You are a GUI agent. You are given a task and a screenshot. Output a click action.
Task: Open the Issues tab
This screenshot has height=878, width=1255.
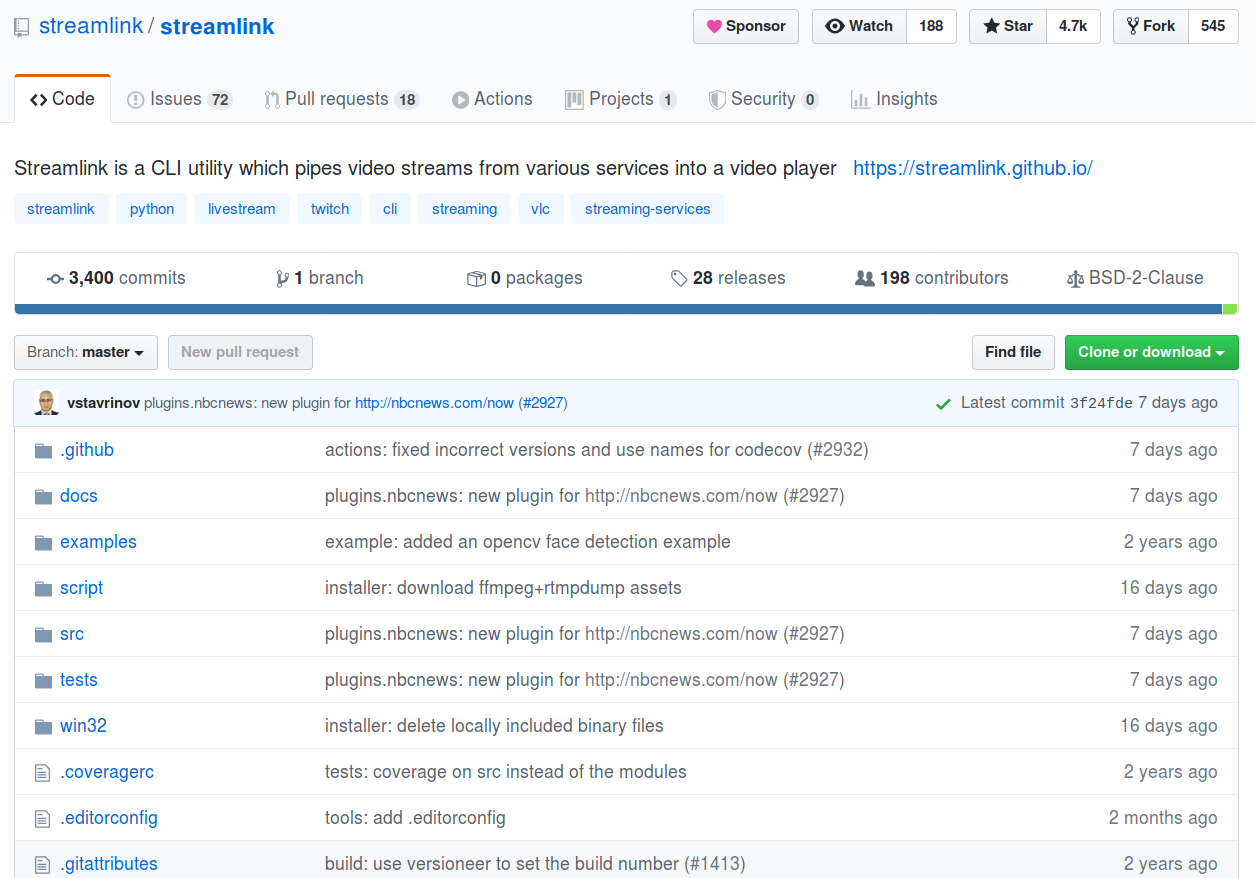coord(180,99)
